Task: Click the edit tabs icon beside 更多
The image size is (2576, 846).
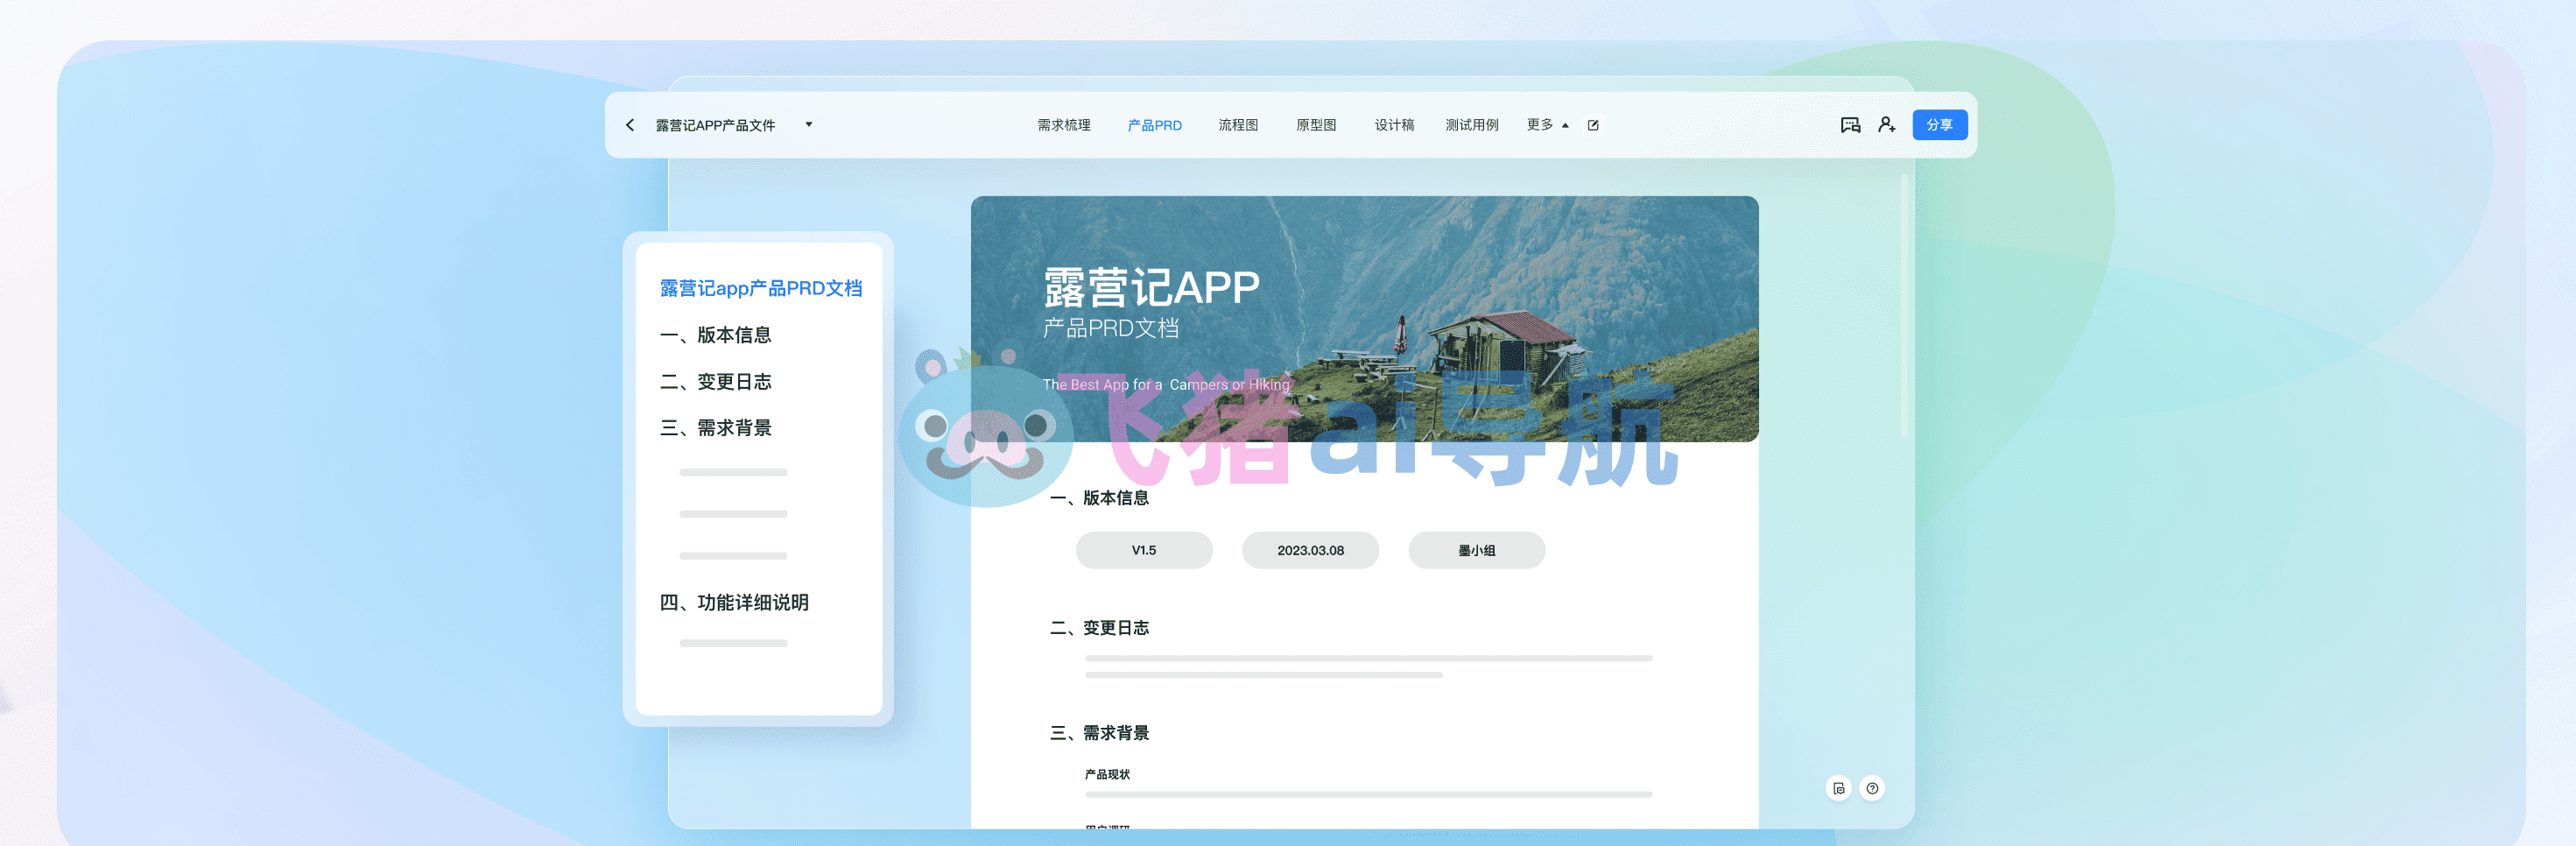Action: pyautogui.click(x=1593, y=125)
